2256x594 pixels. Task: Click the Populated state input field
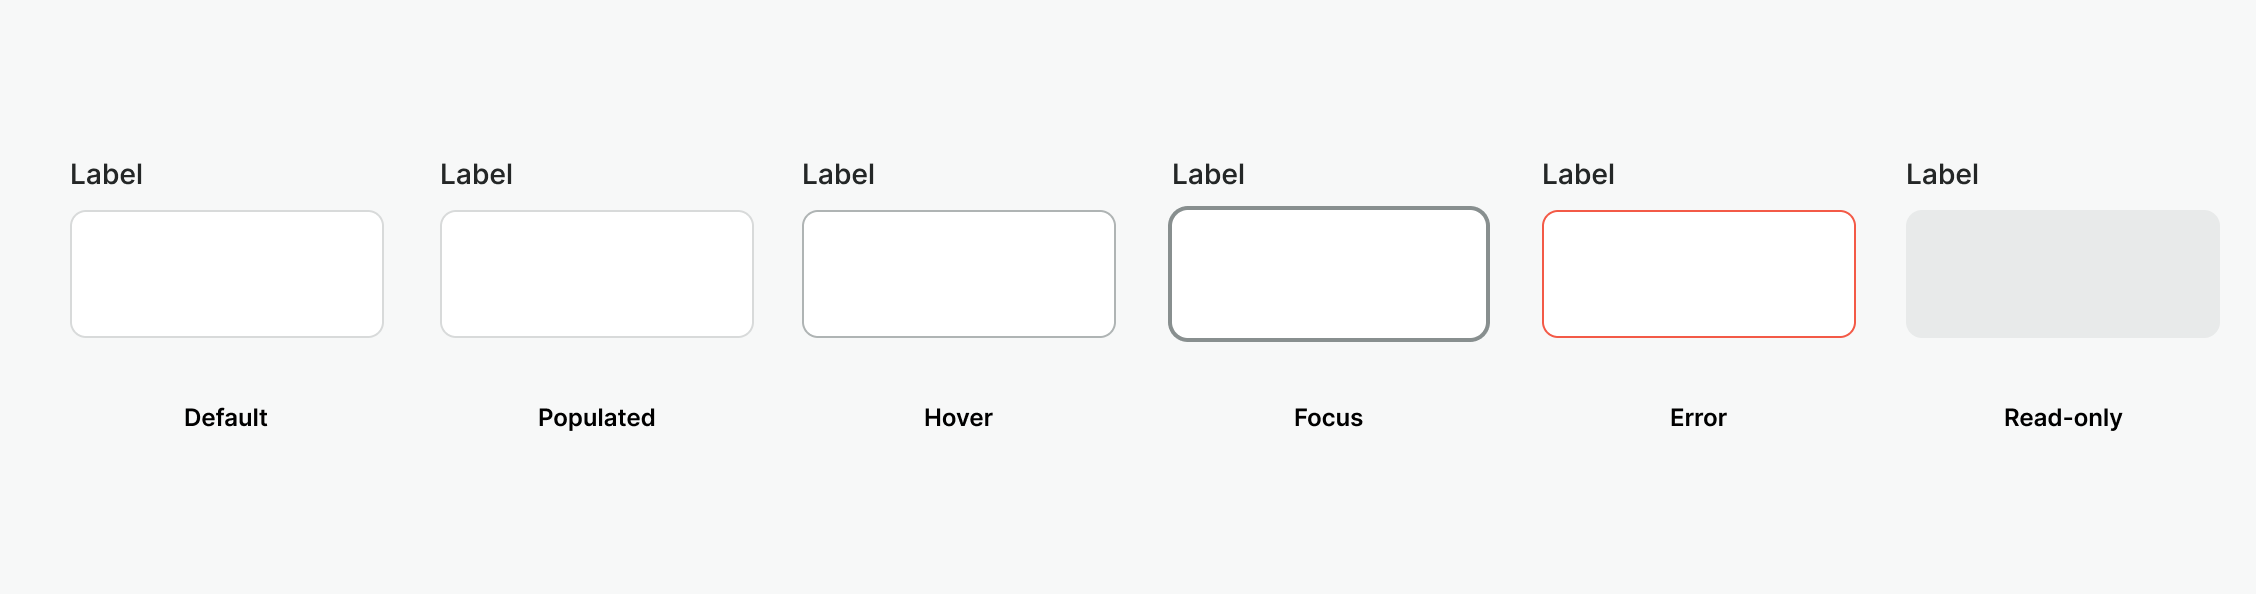pos(597,274)
